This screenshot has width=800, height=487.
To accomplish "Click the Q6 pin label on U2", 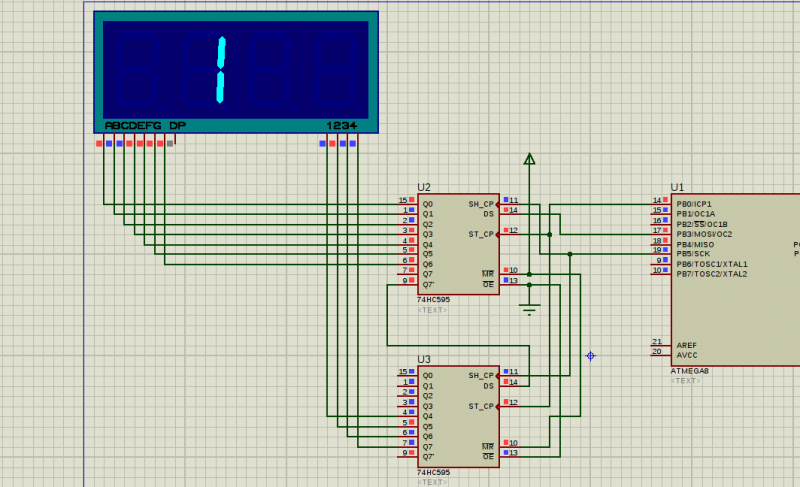I will 428,264.
